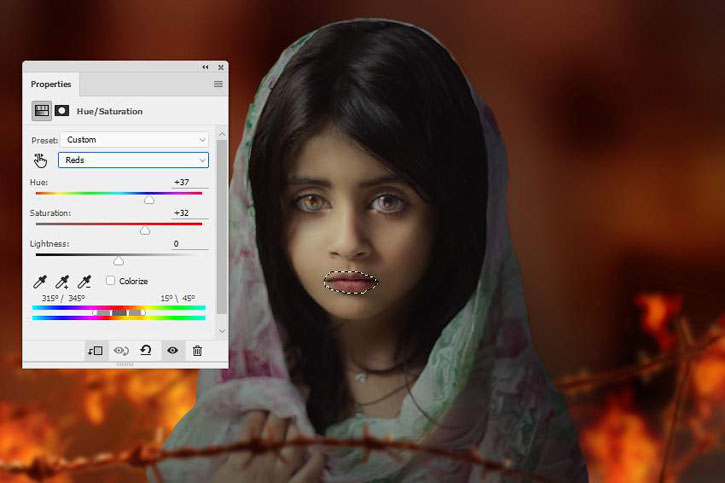
Task: Click the Lightness: label
Action: click(49, 244)
